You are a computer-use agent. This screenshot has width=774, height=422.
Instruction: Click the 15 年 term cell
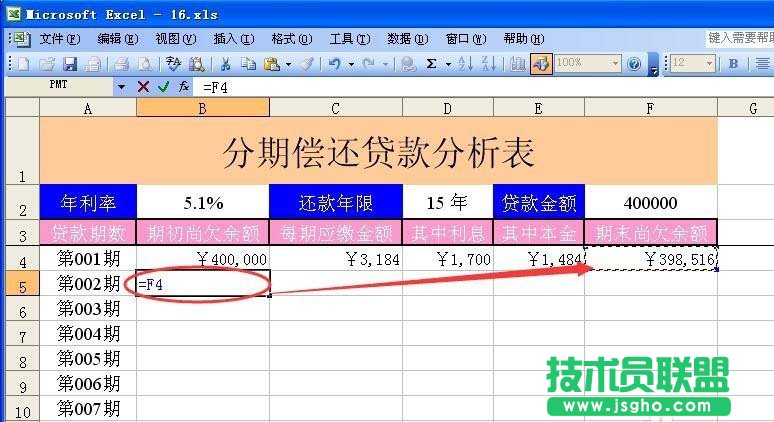click(x=448, y=202)
